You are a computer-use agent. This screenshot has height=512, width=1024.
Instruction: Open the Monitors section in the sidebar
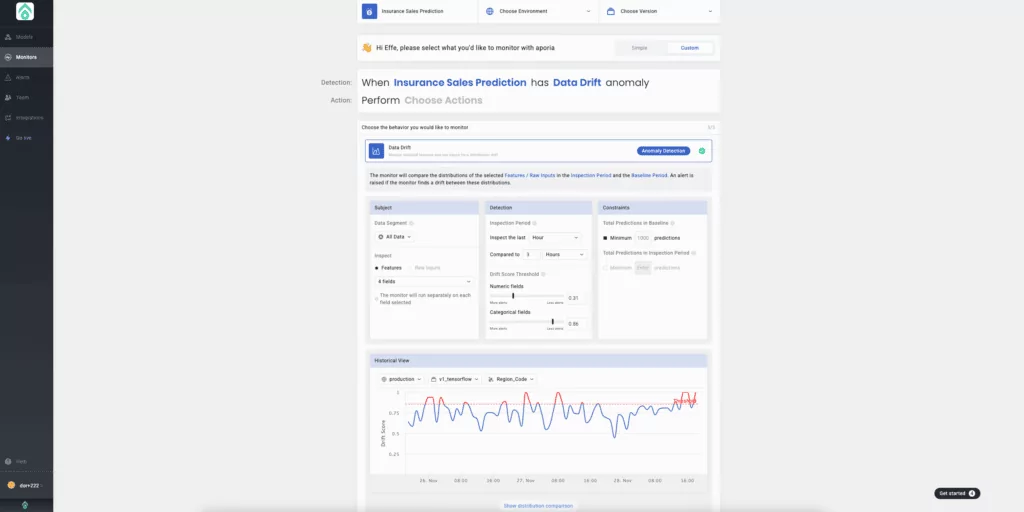pos(26,57)
